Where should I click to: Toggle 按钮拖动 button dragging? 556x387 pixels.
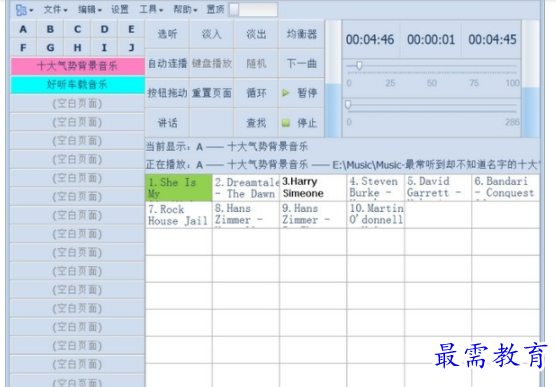point(167,93)
